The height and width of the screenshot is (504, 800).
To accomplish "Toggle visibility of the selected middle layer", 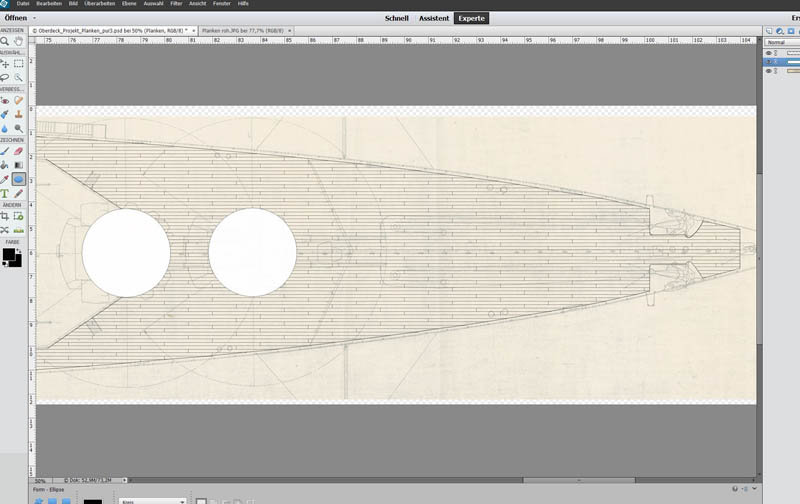I will (769, 62).
